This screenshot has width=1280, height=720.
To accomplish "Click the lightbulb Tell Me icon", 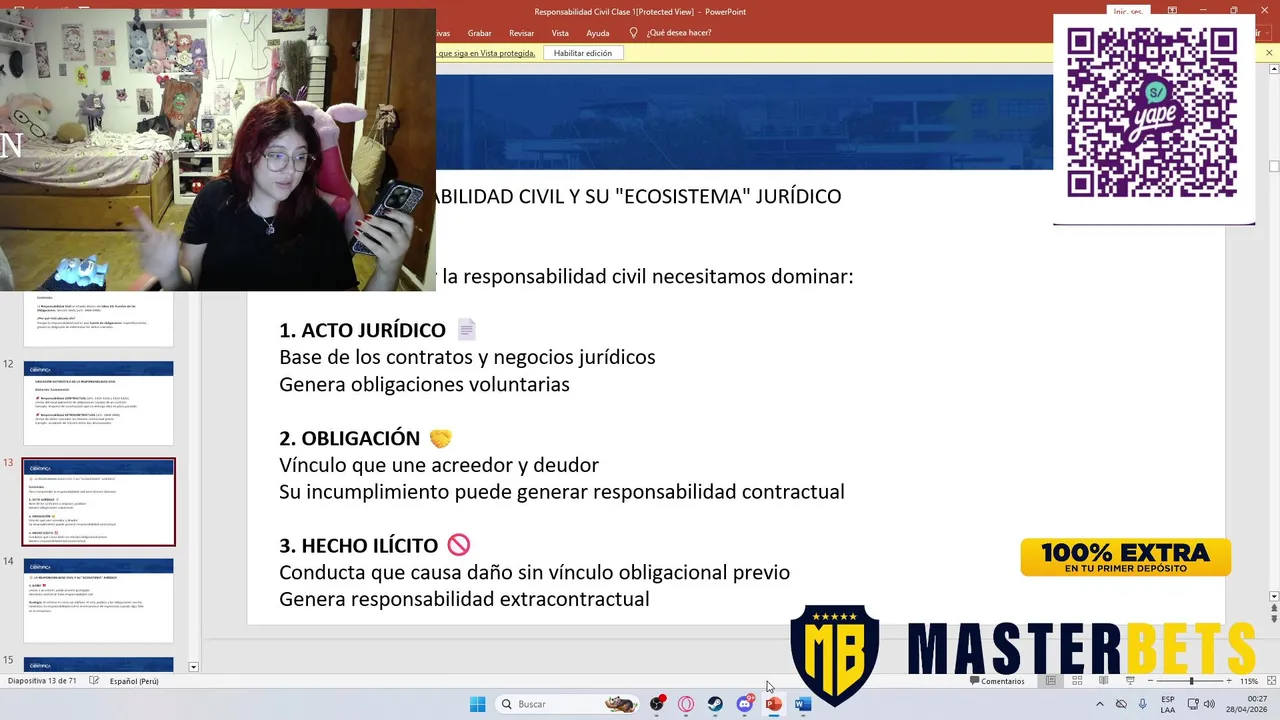I will click(633, 33).
